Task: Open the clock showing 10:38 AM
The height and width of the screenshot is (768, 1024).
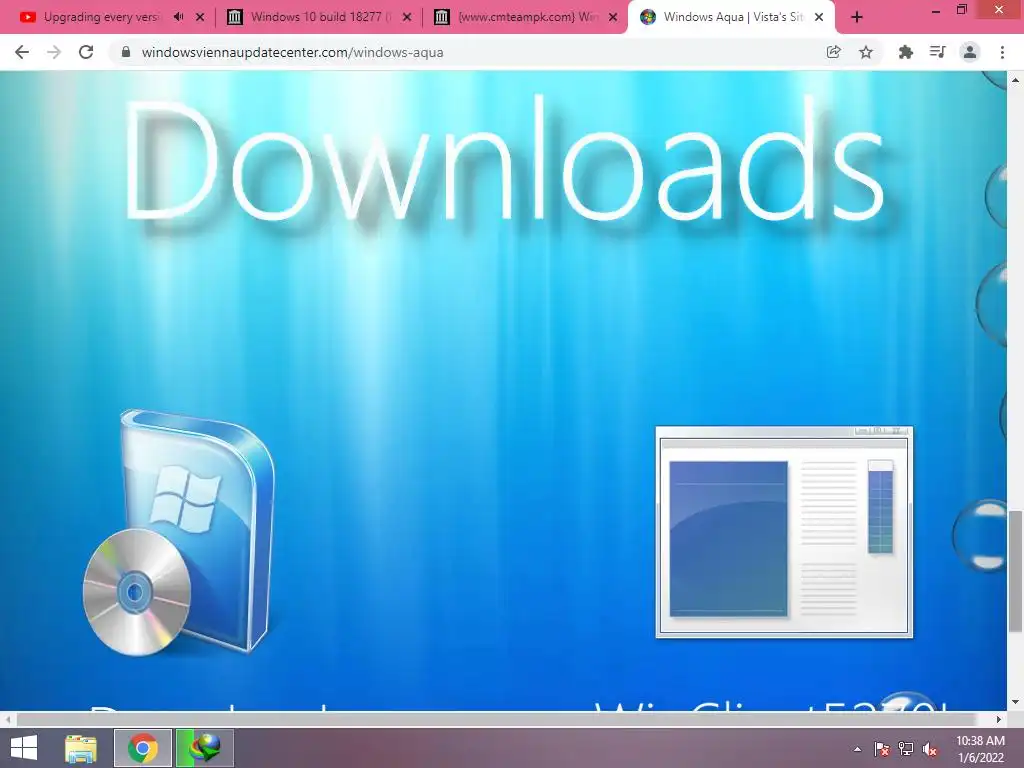Action: (x=980, y=749)
